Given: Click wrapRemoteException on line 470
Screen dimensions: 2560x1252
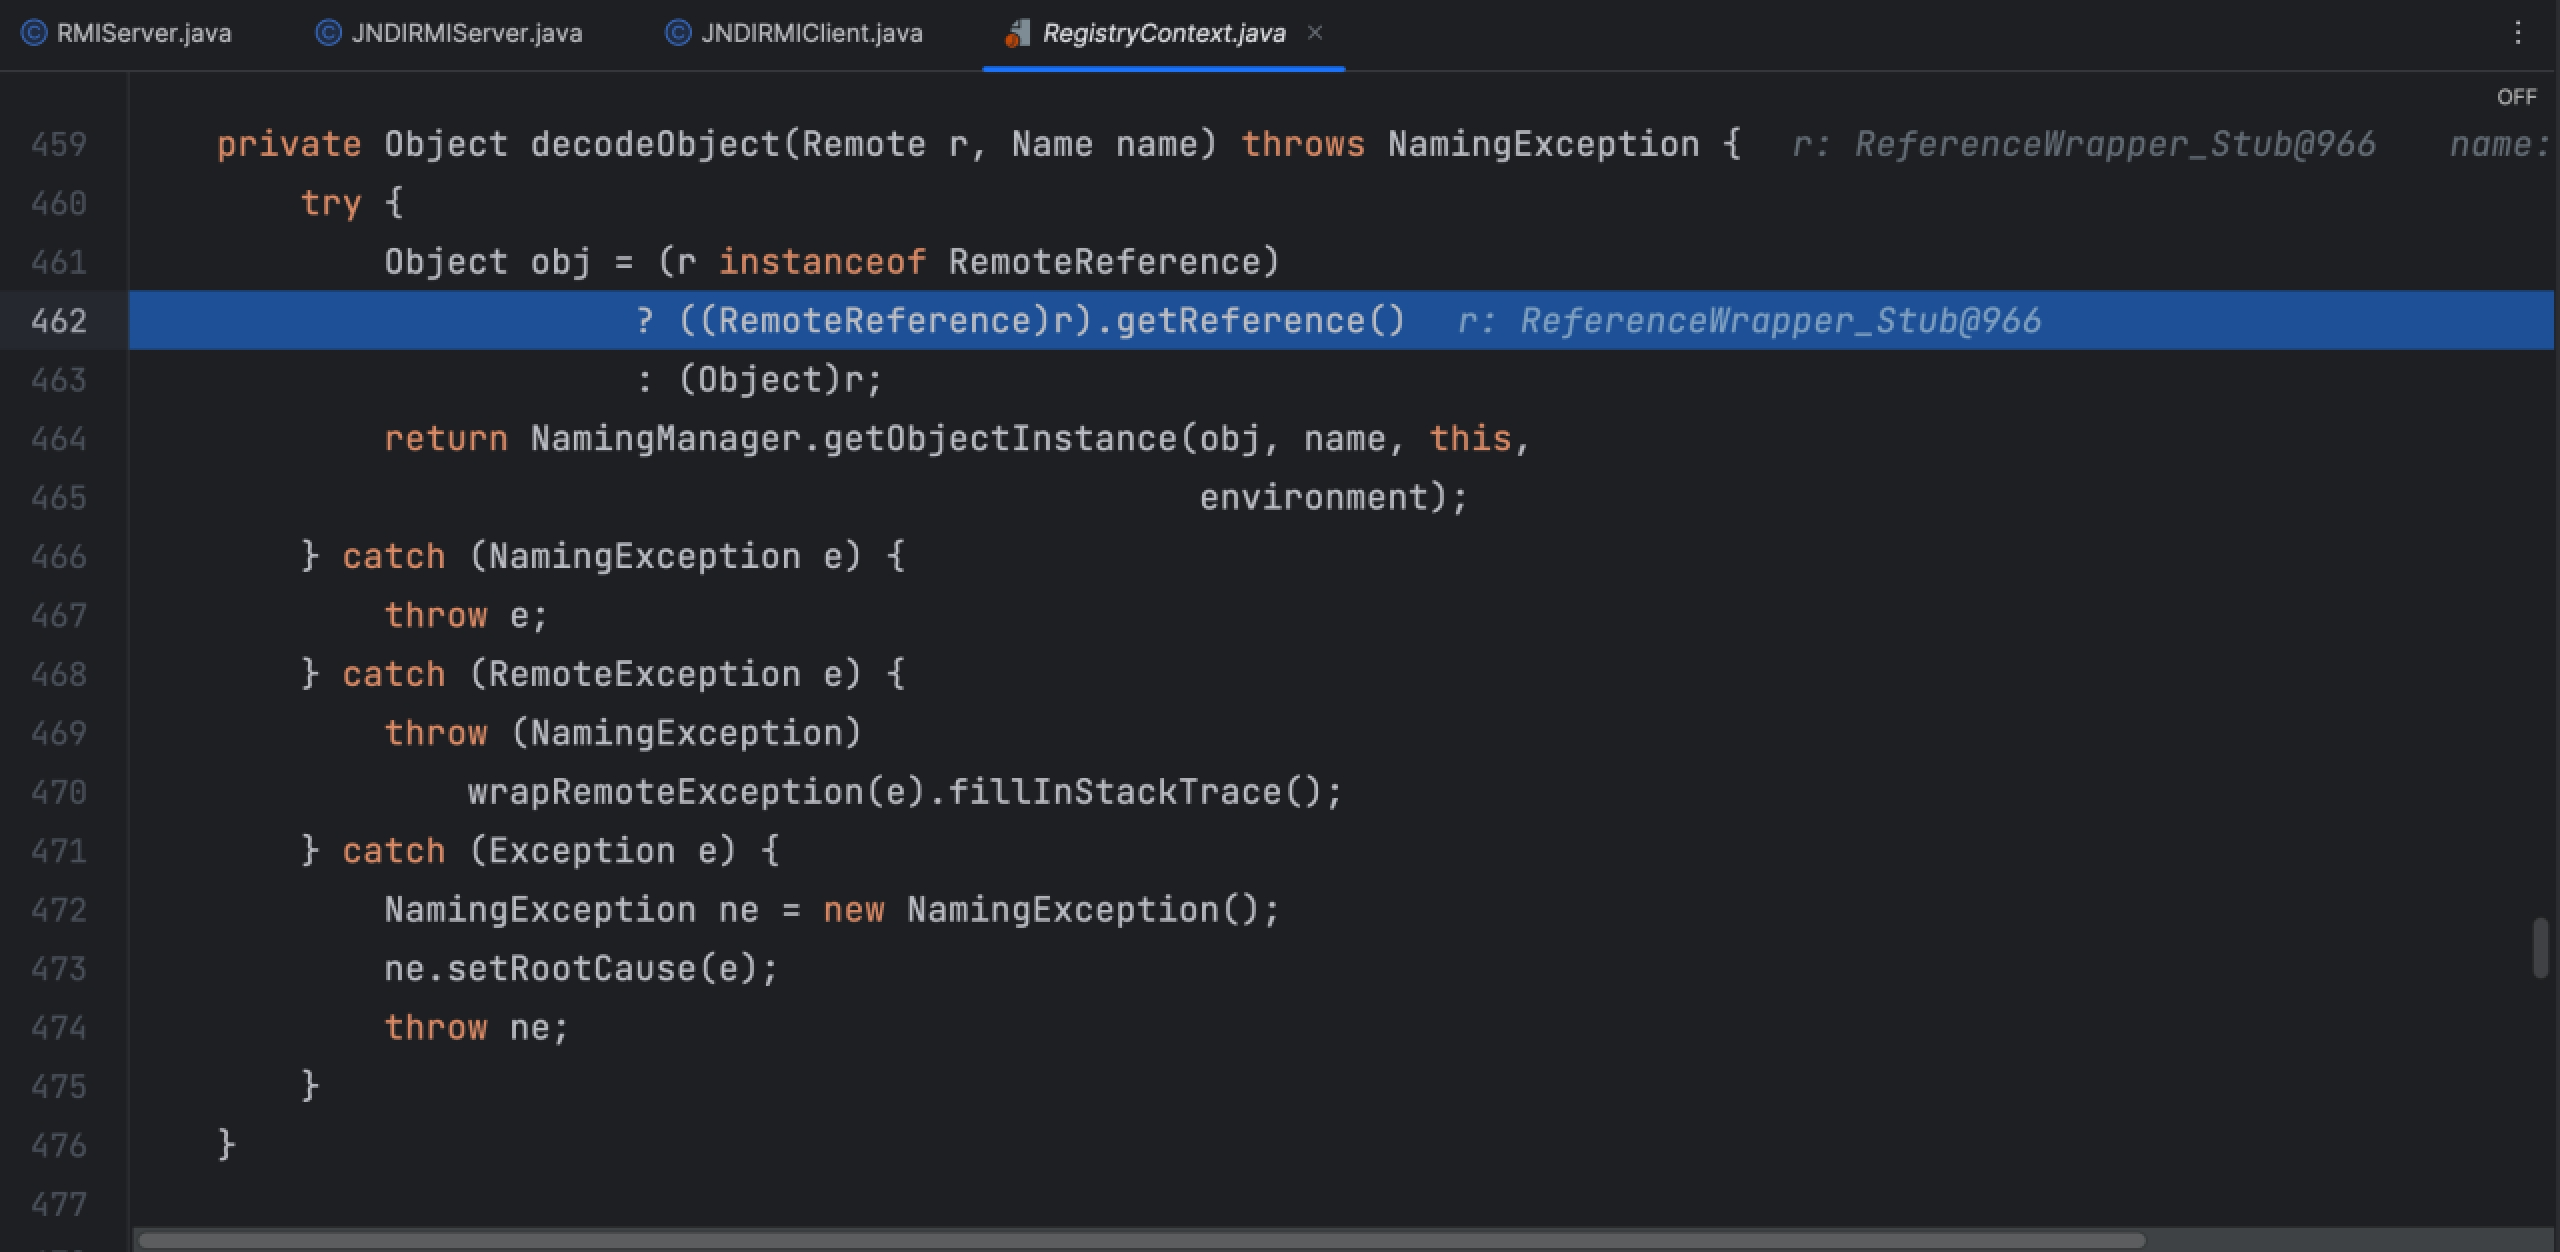Looking at the screenshot, I should [x=666, y=793].
